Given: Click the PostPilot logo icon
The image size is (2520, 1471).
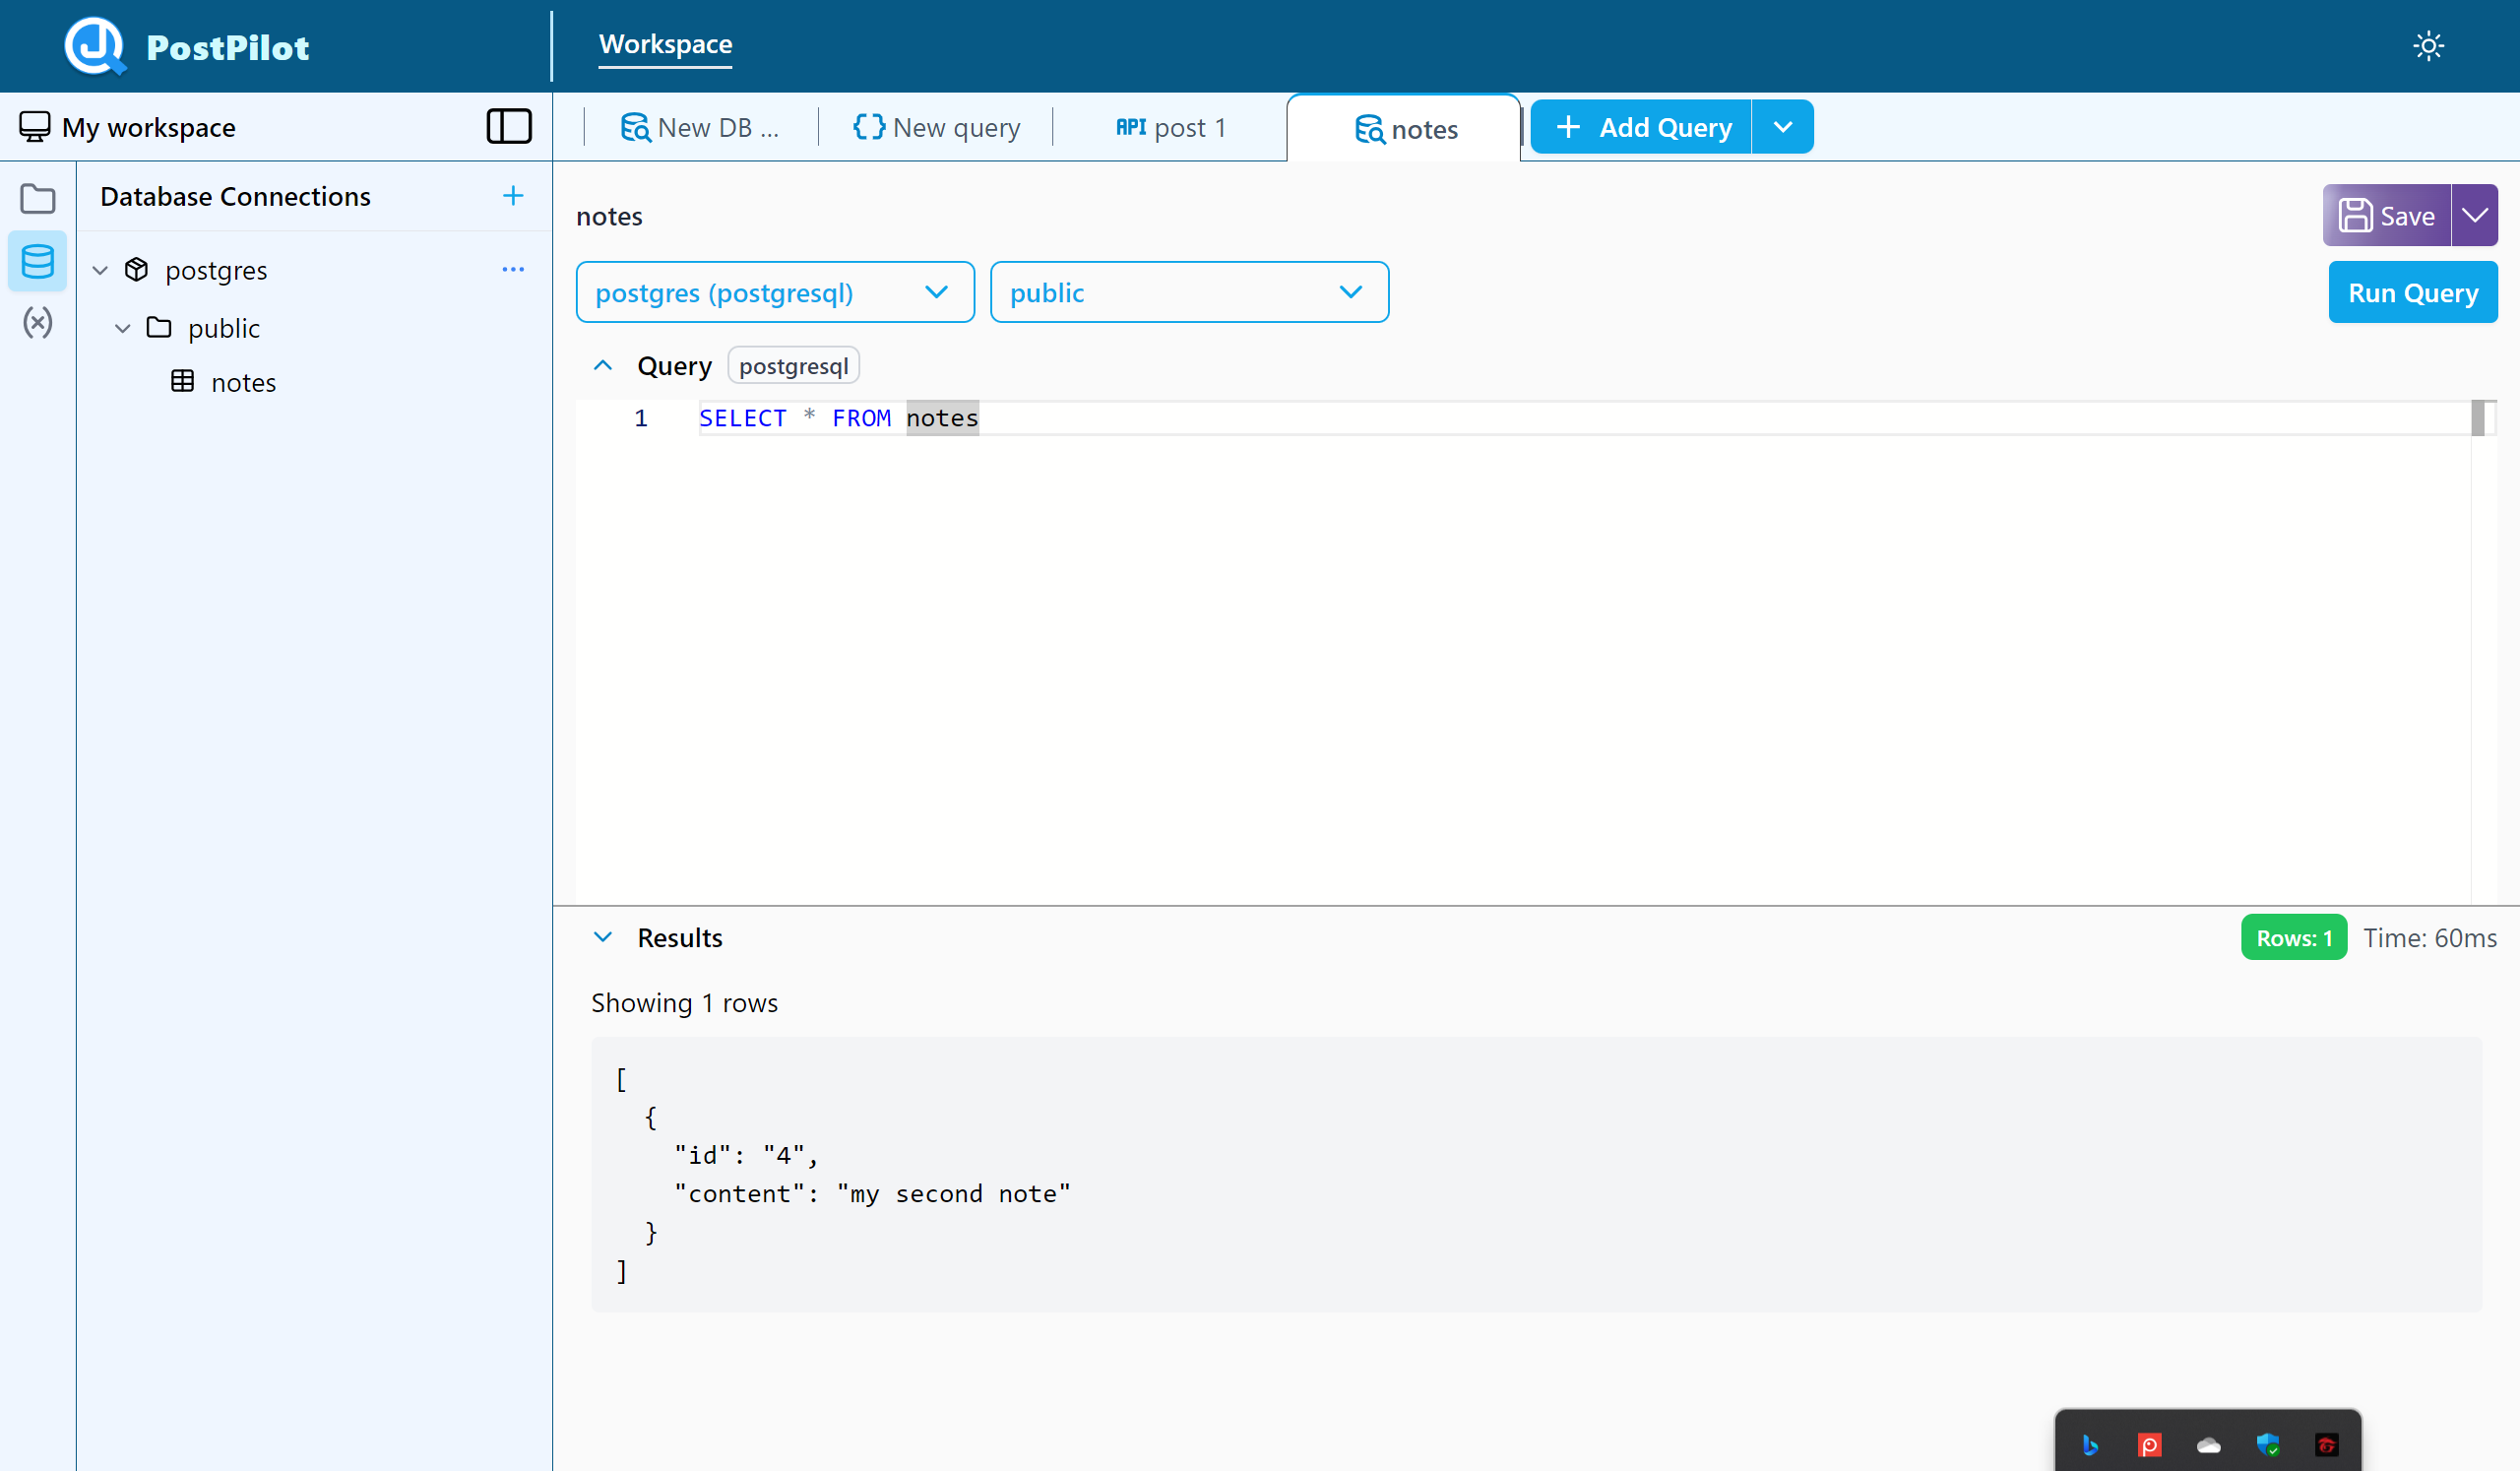Looking at the screenshot, I should (x=94, y=46).
